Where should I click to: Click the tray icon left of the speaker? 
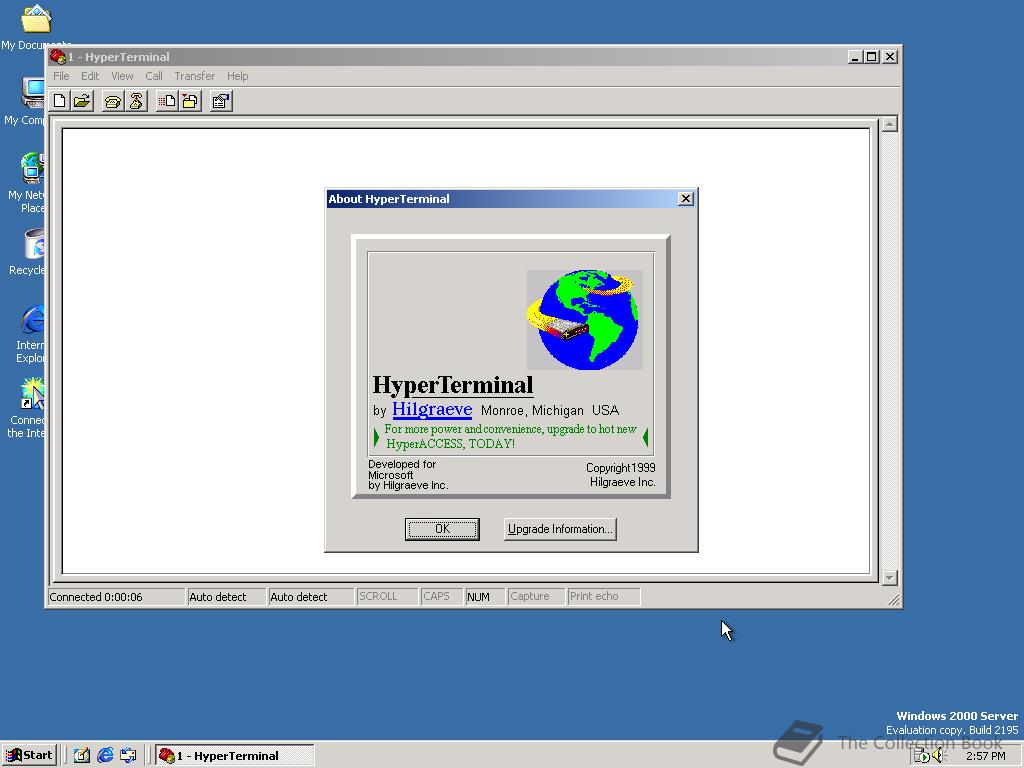point(921,756)
